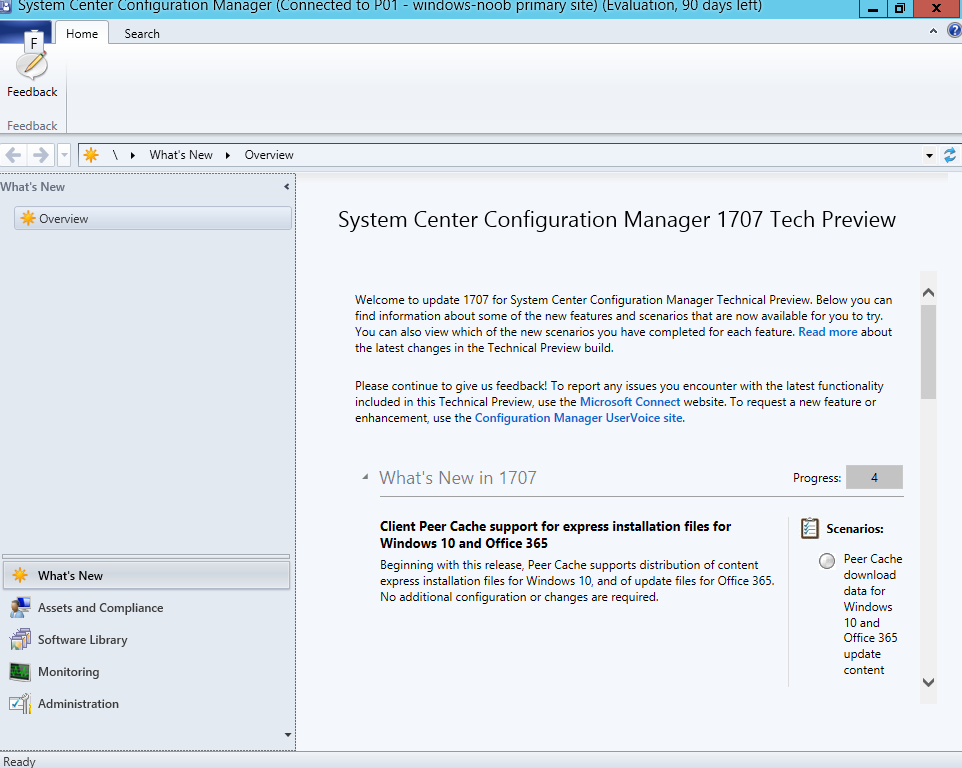Viewport: 962px width, 768px height.
Task: Click the Administration checklist icon
Action: click(20, 704)
